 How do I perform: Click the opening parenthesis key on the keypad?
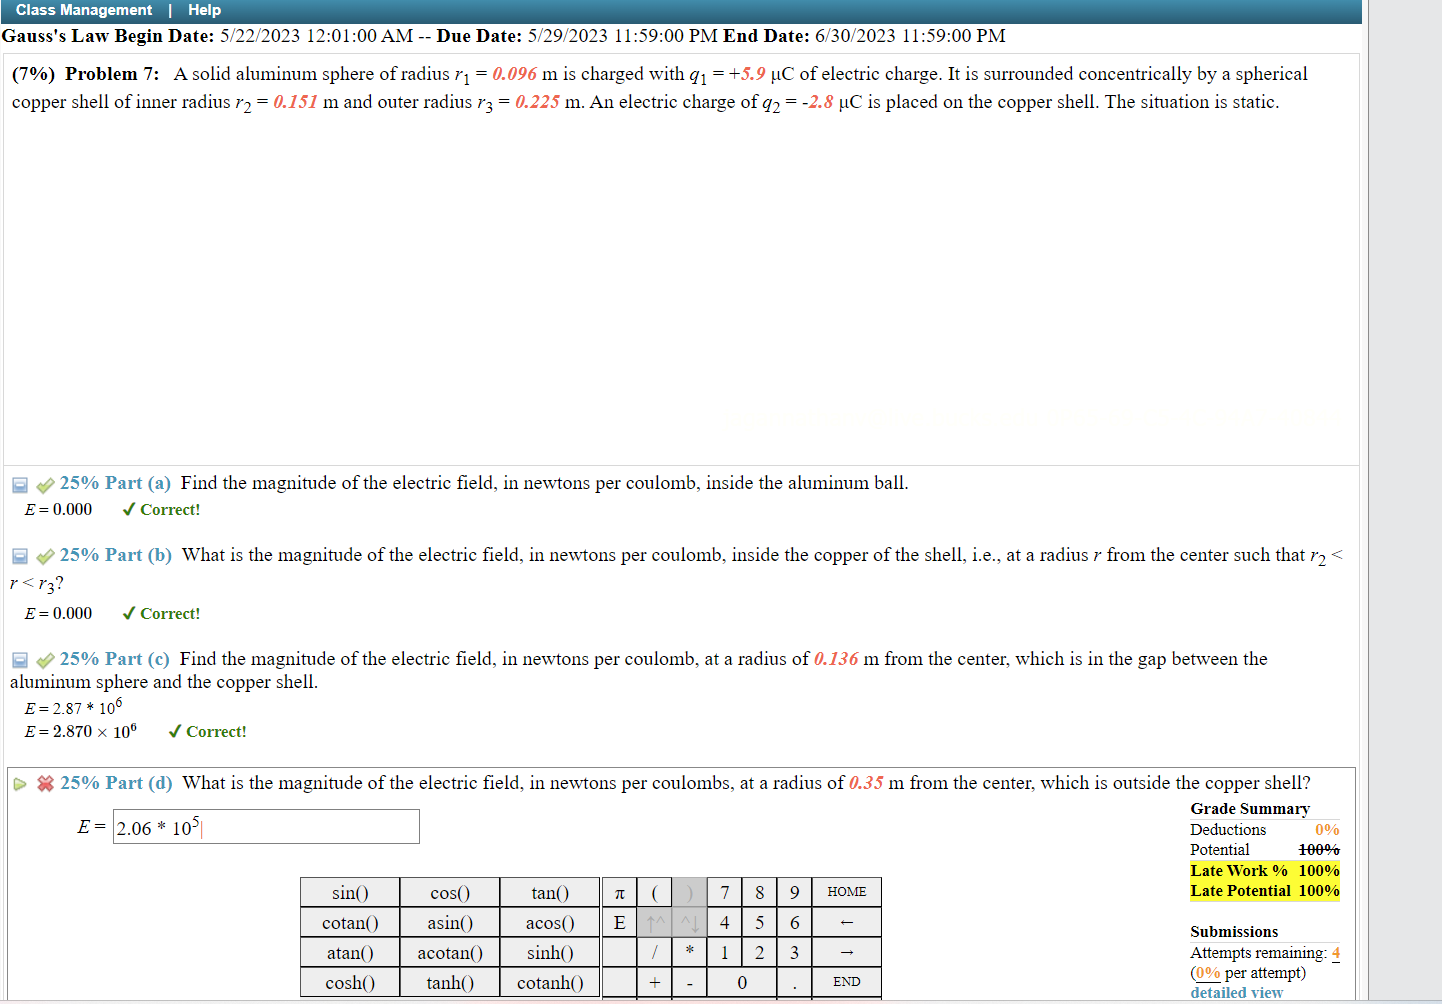[x=655, y=891]
